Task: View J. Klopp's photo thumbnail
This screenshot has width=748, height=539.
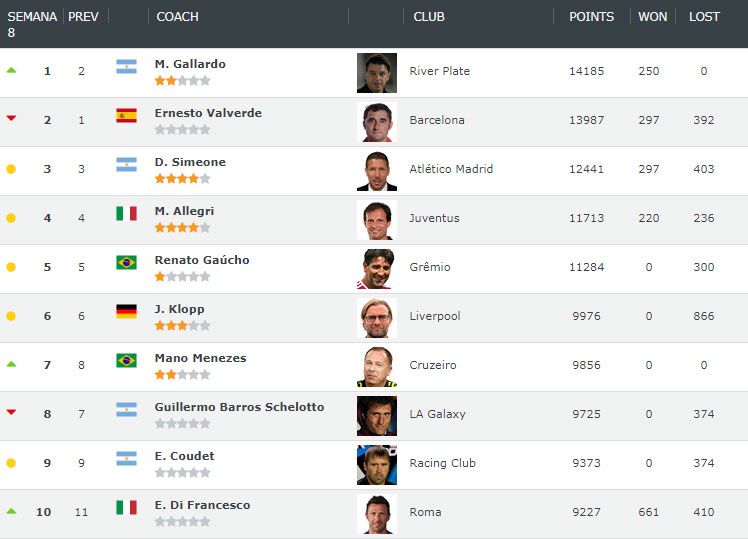Action: pyautogui.click(x=377, y=317)
